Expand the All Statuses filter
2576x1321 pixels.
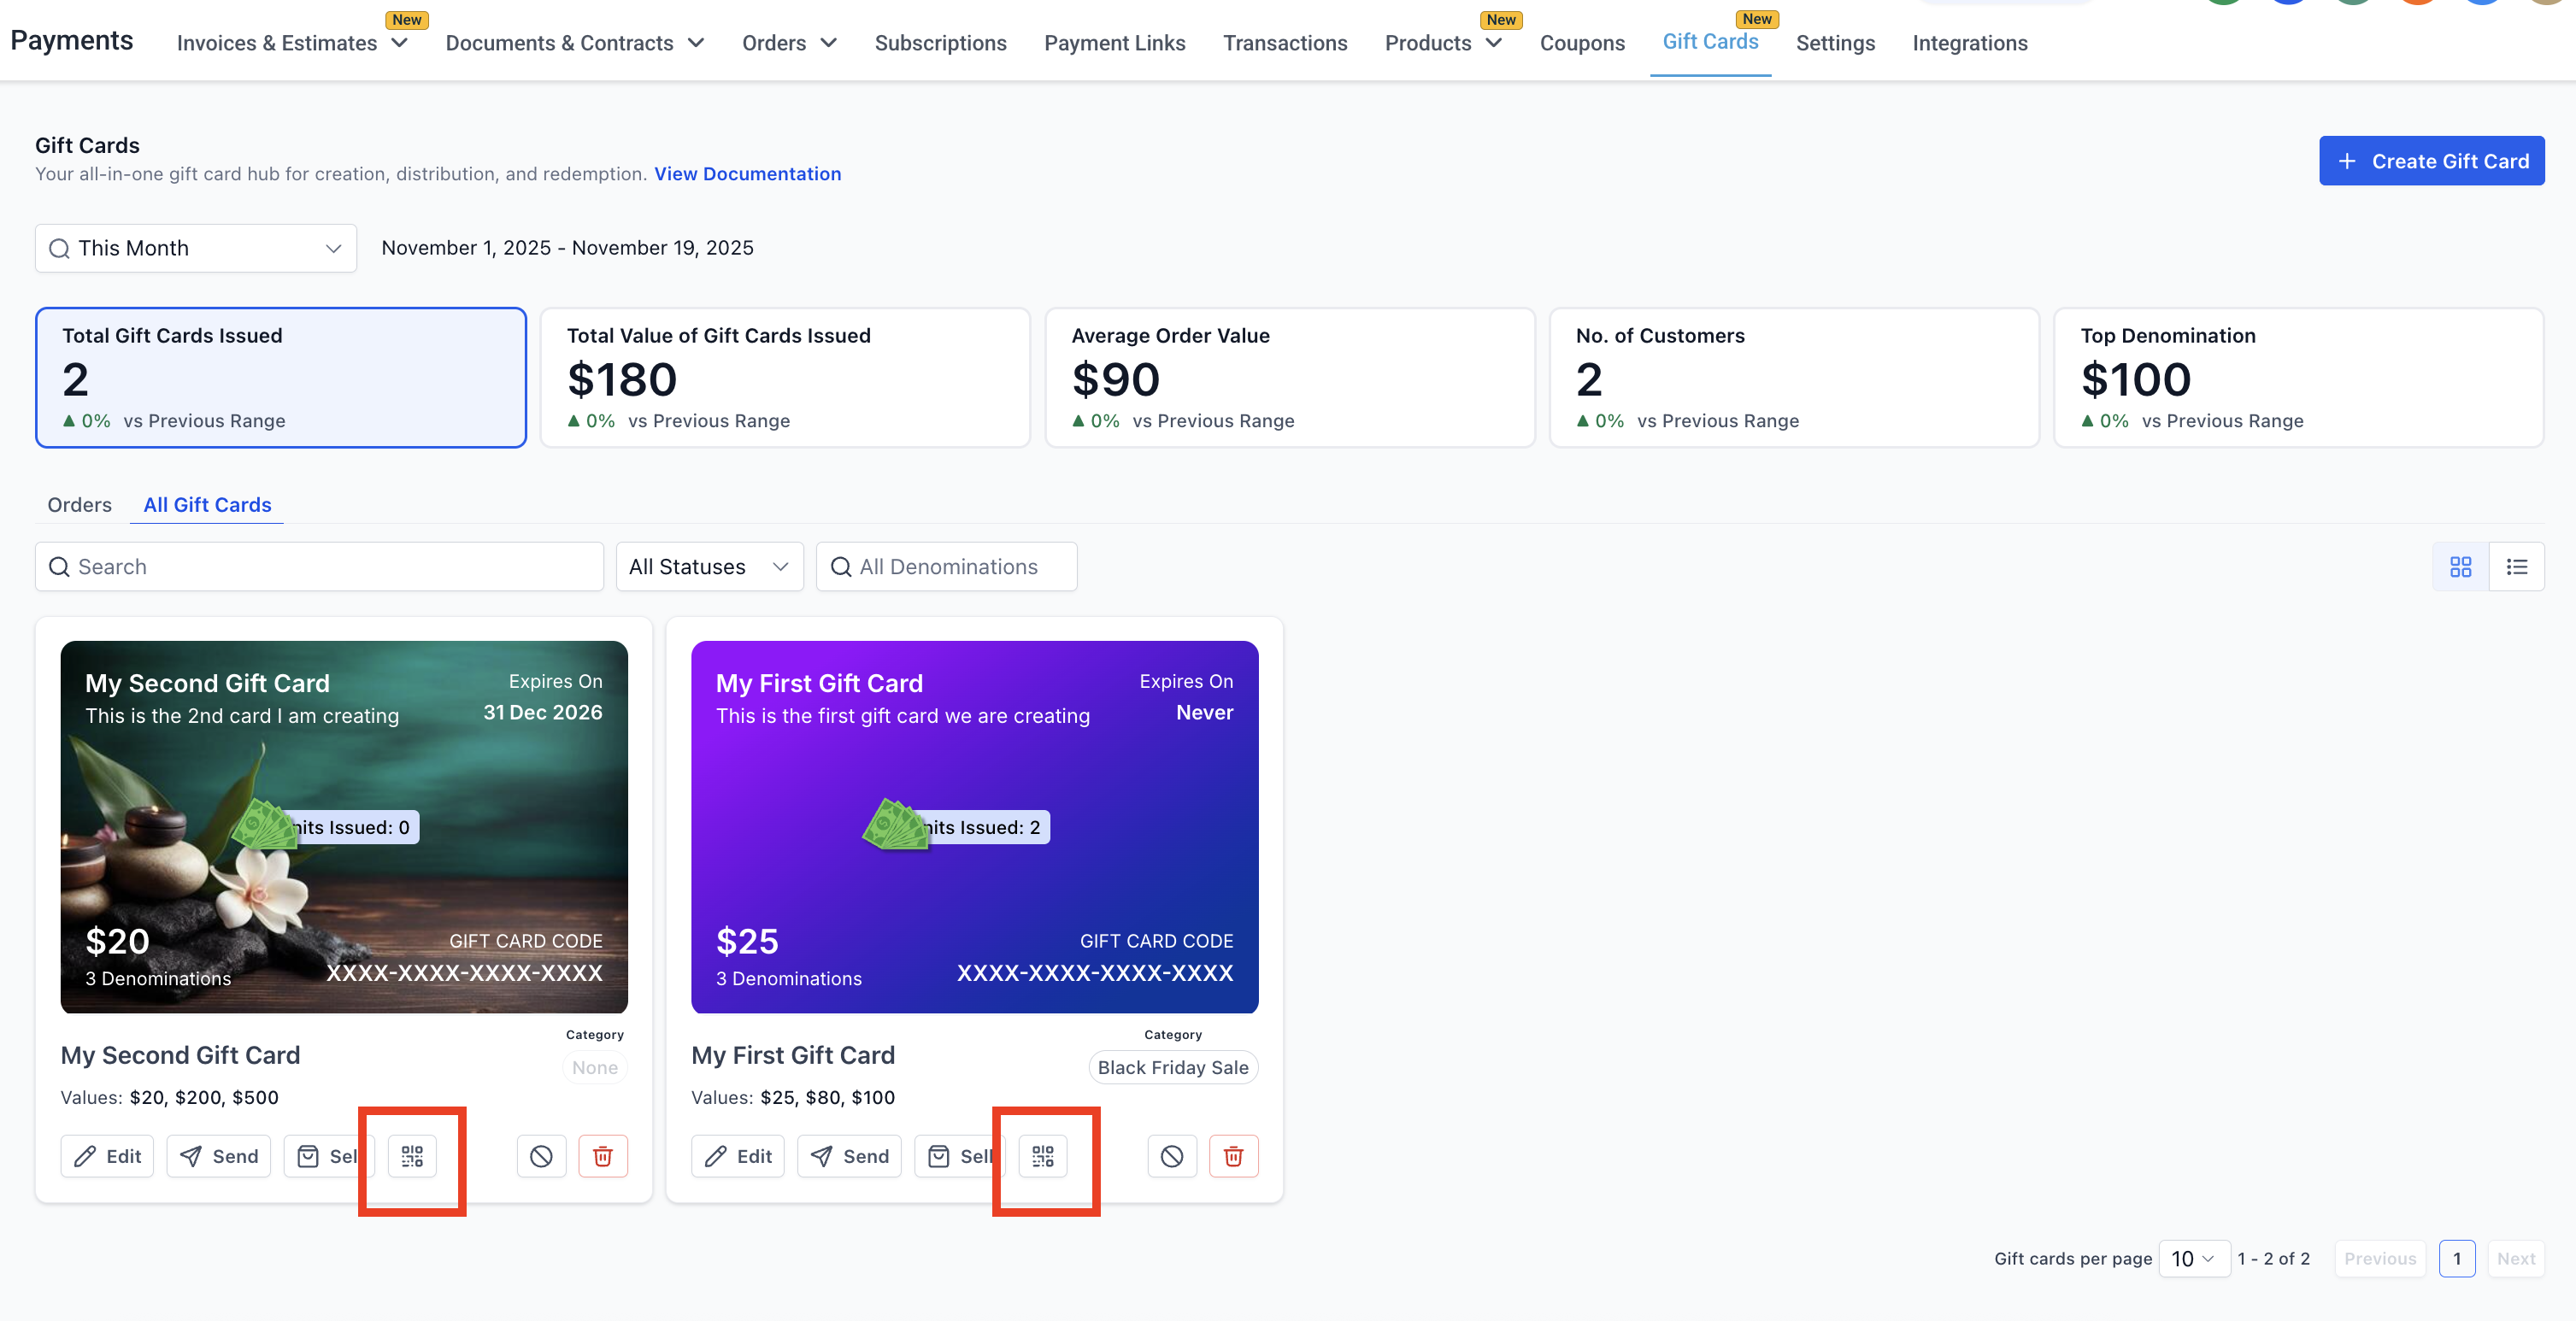tap(709, 567)
